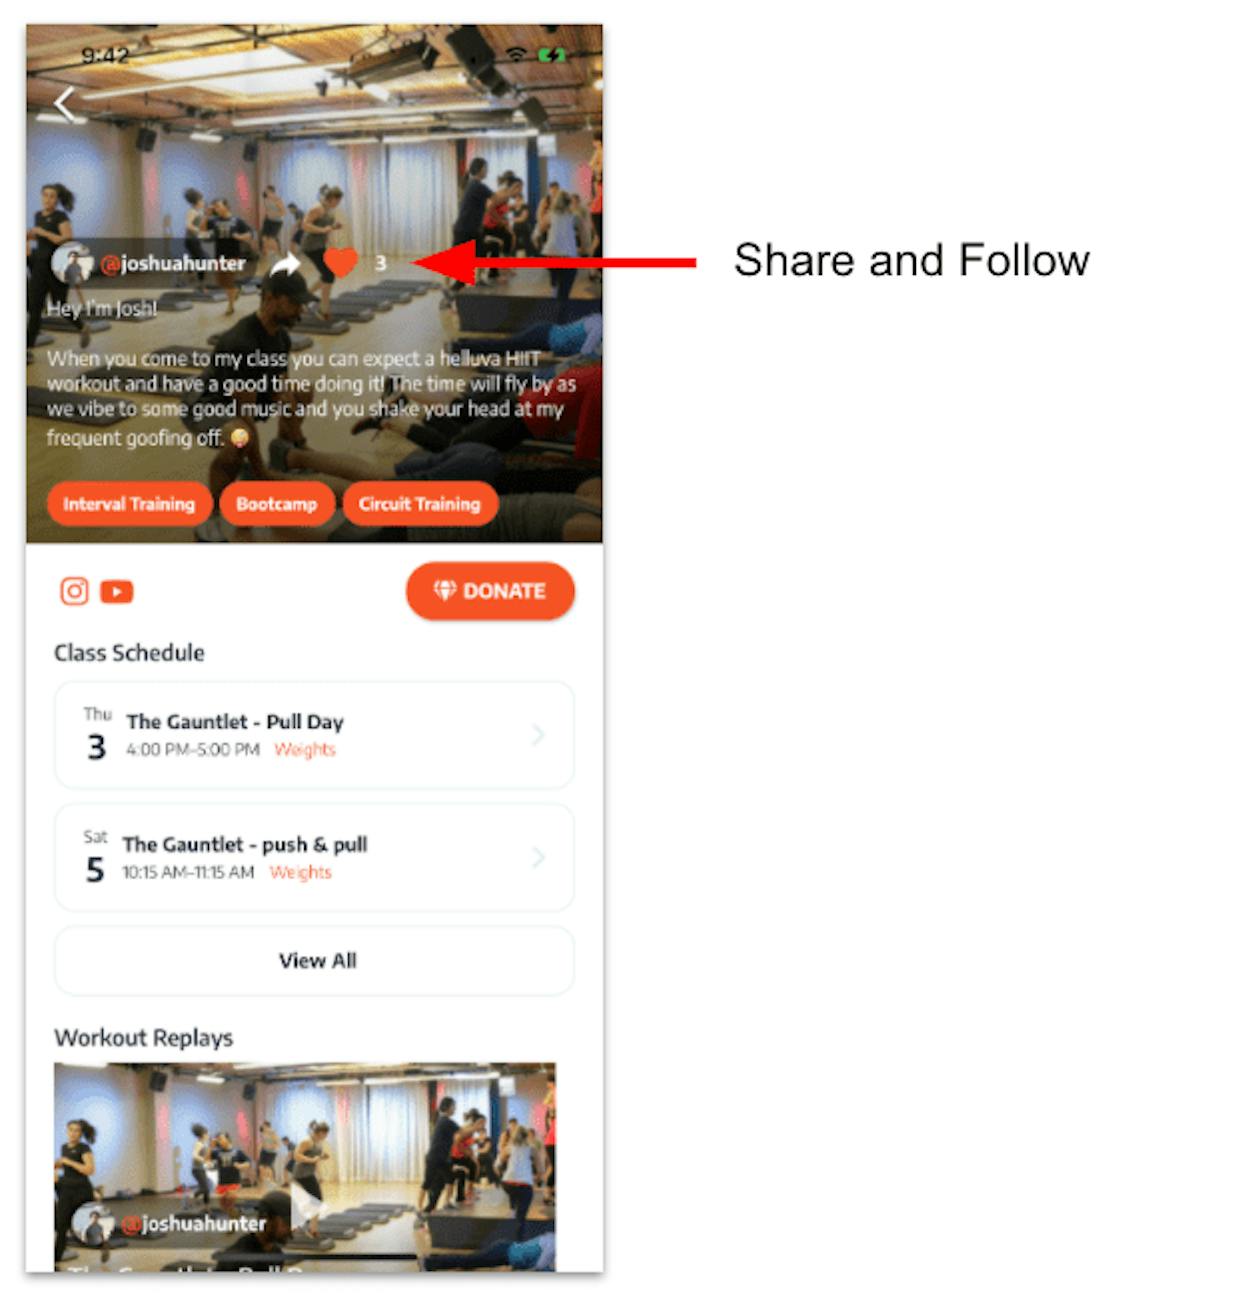
Task: Tap the share arrow icon
Action: pyautogui.click(x=285, y=264)
